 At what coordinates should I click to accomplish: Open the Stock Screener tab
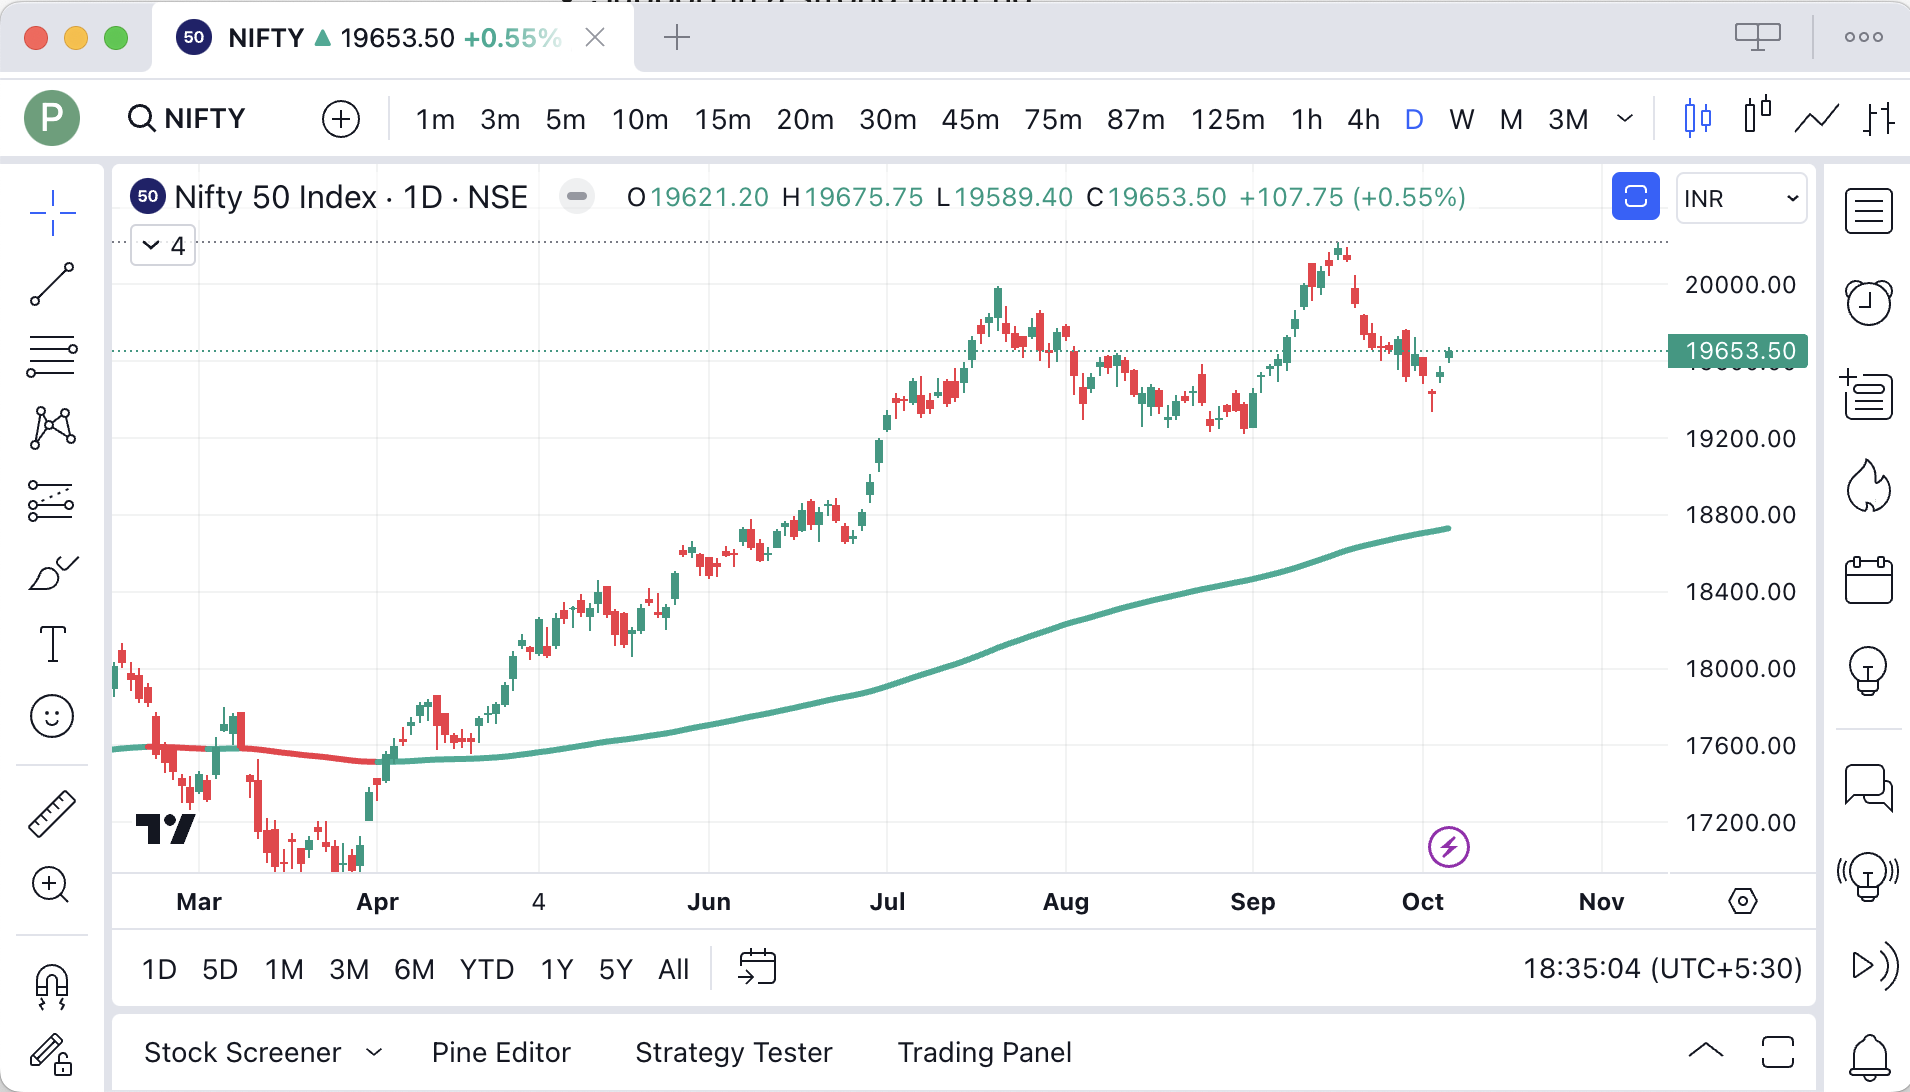[x=242, y=1052]
